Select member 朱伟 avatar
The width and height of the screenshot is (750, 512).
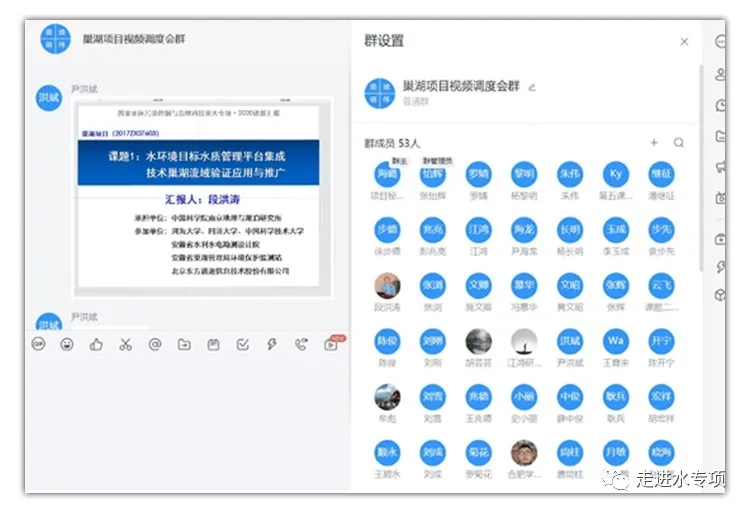pos(569,174)
